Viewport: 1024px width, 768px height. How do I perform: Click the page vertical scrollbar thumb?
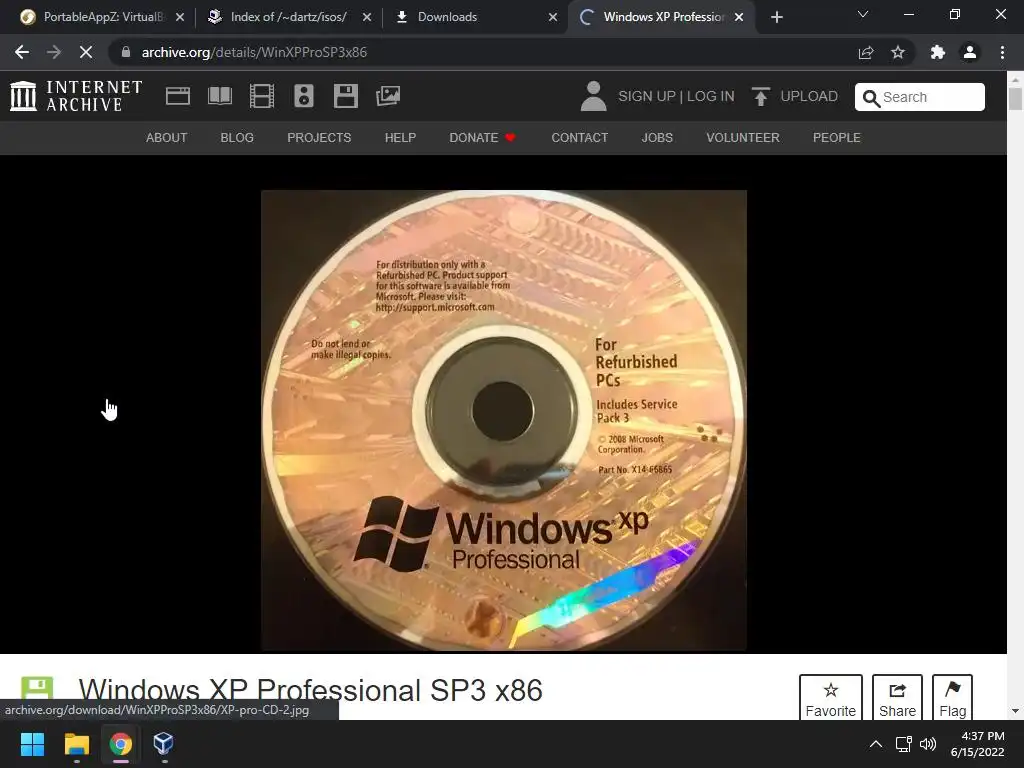point(1015,99)
